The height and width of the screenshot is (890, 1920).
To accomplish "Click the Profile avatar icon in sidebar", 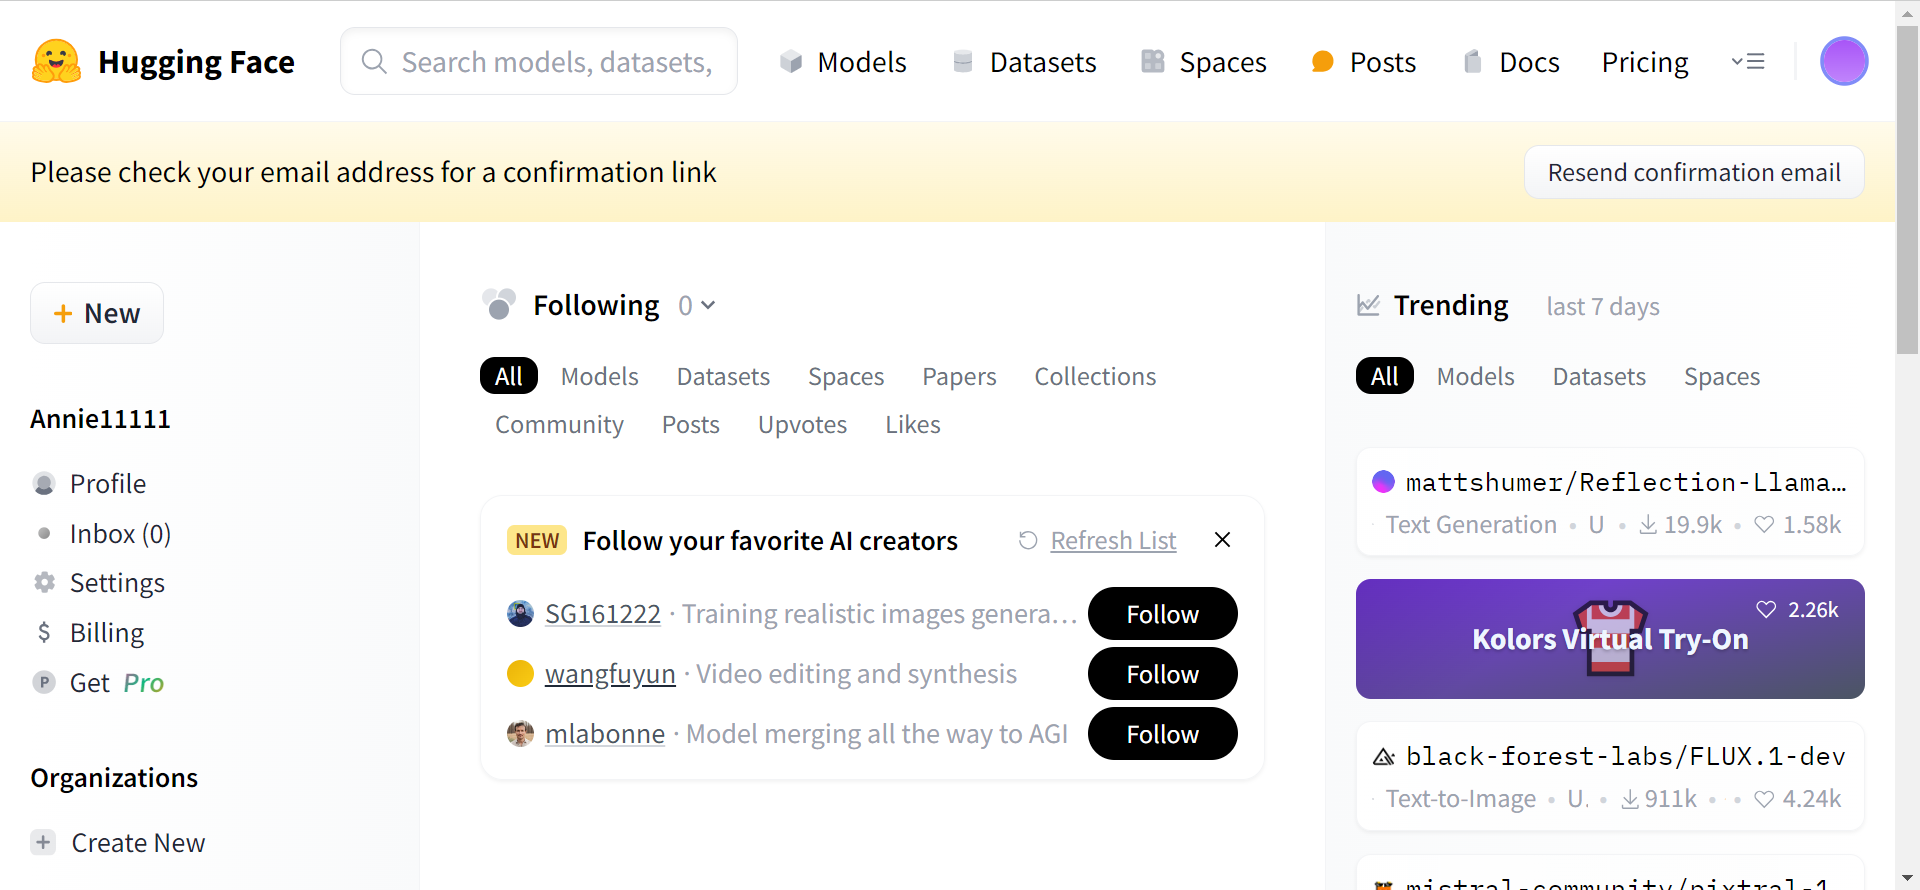I will point(44,484).
